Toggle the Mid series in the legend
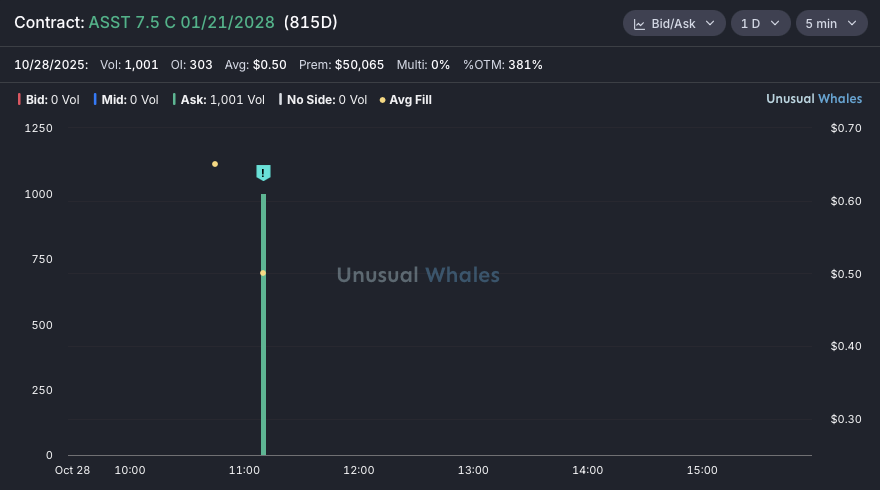 tap(126, 100)
